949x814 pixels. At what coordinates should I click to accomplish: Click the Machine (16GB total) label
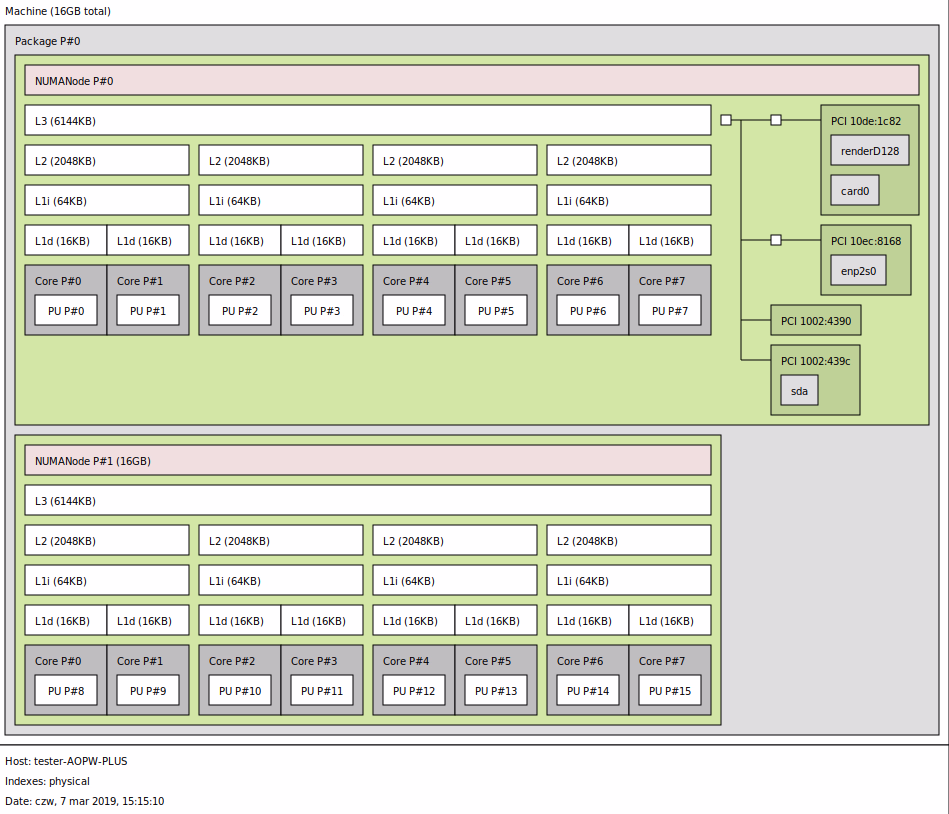tap(58, 11)
